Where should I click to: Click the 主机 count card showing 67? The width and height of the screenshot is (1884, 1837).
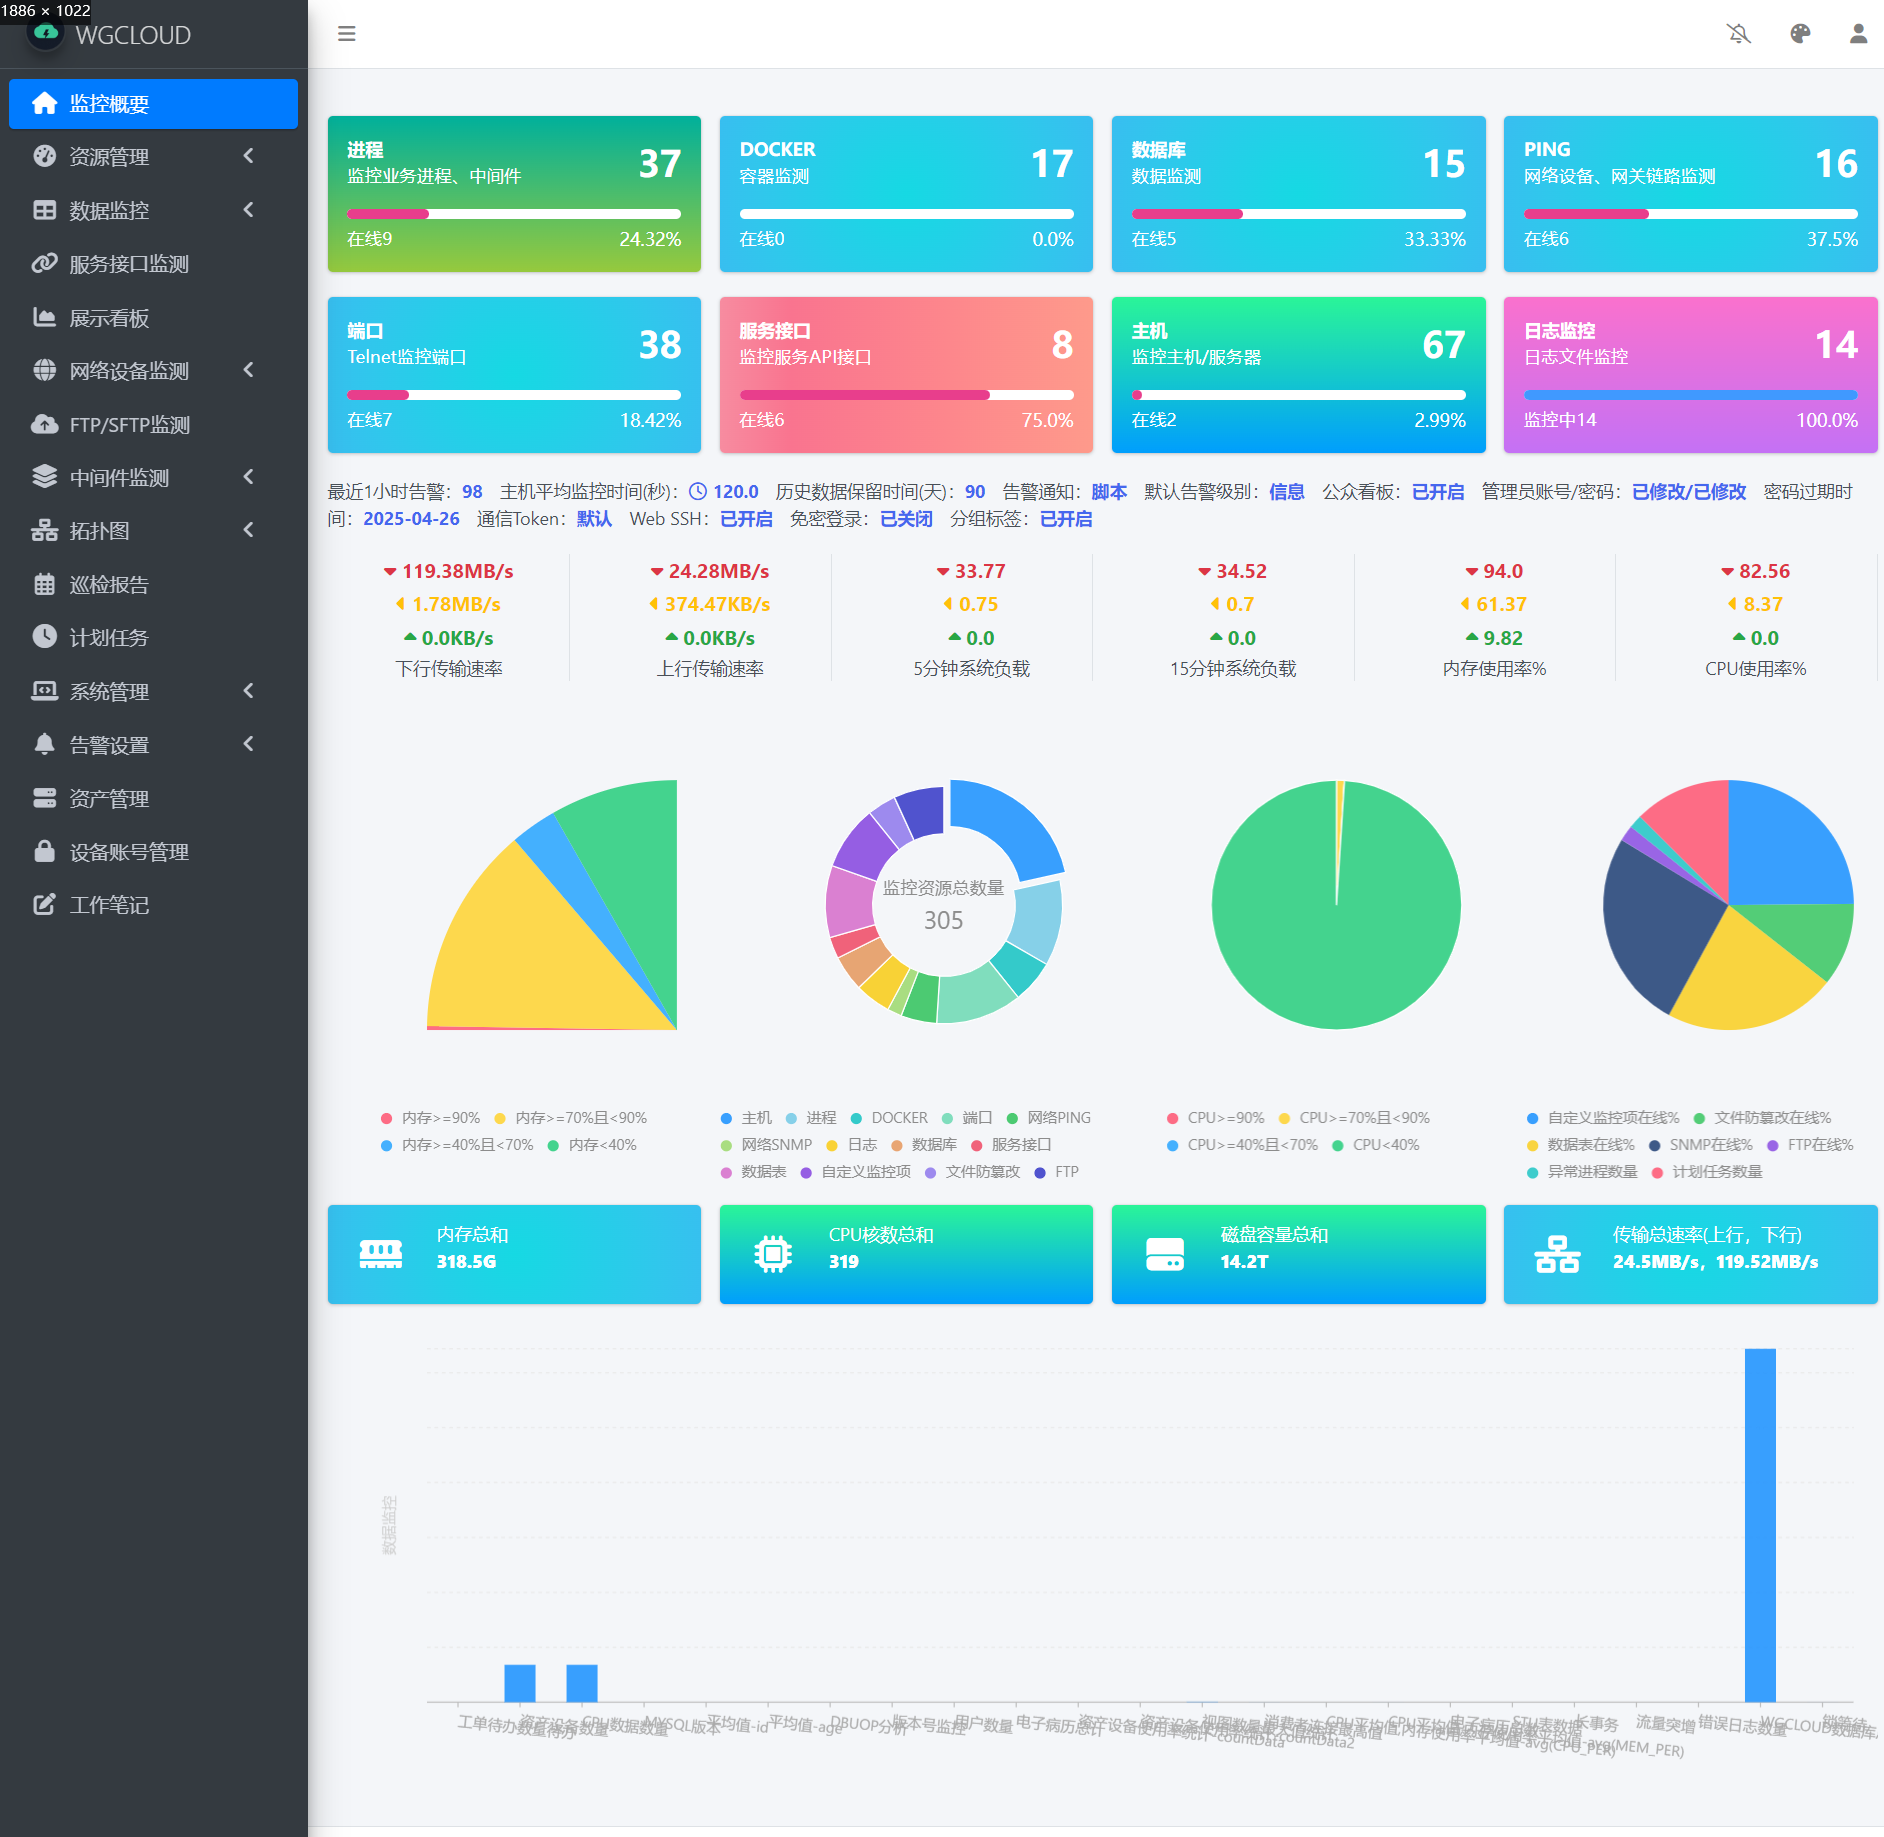tap(1298, 374)
